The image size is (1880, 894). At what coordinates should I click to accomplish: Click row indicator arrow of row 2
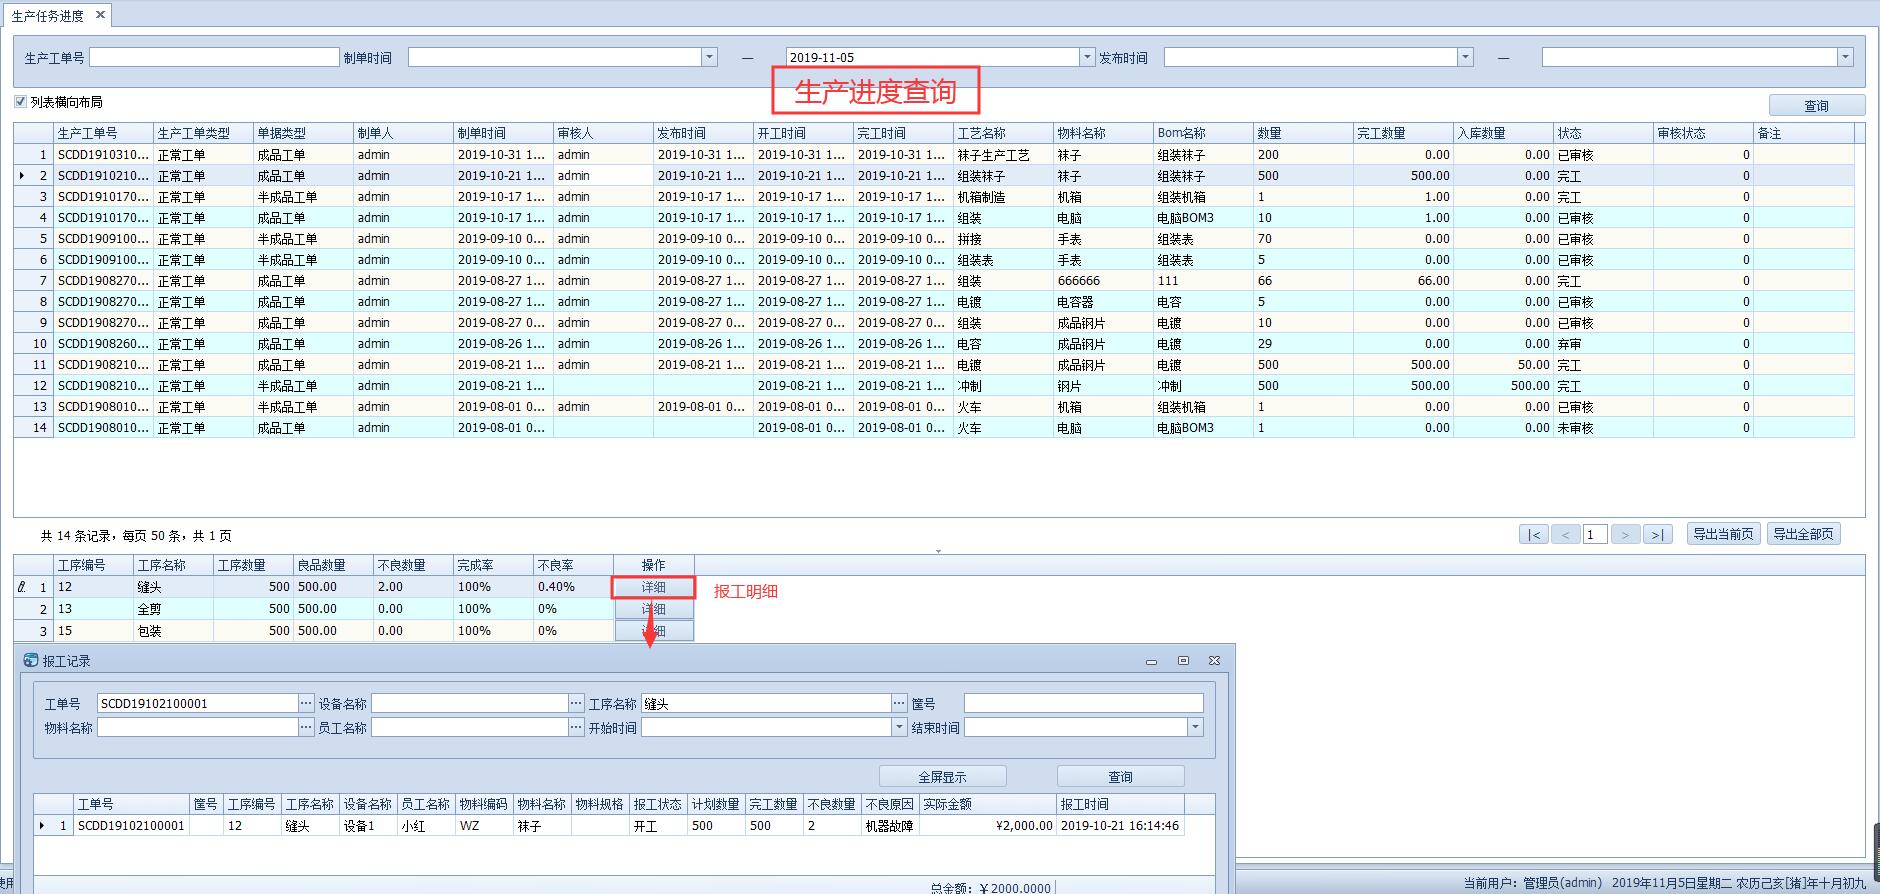click(22, 176)
